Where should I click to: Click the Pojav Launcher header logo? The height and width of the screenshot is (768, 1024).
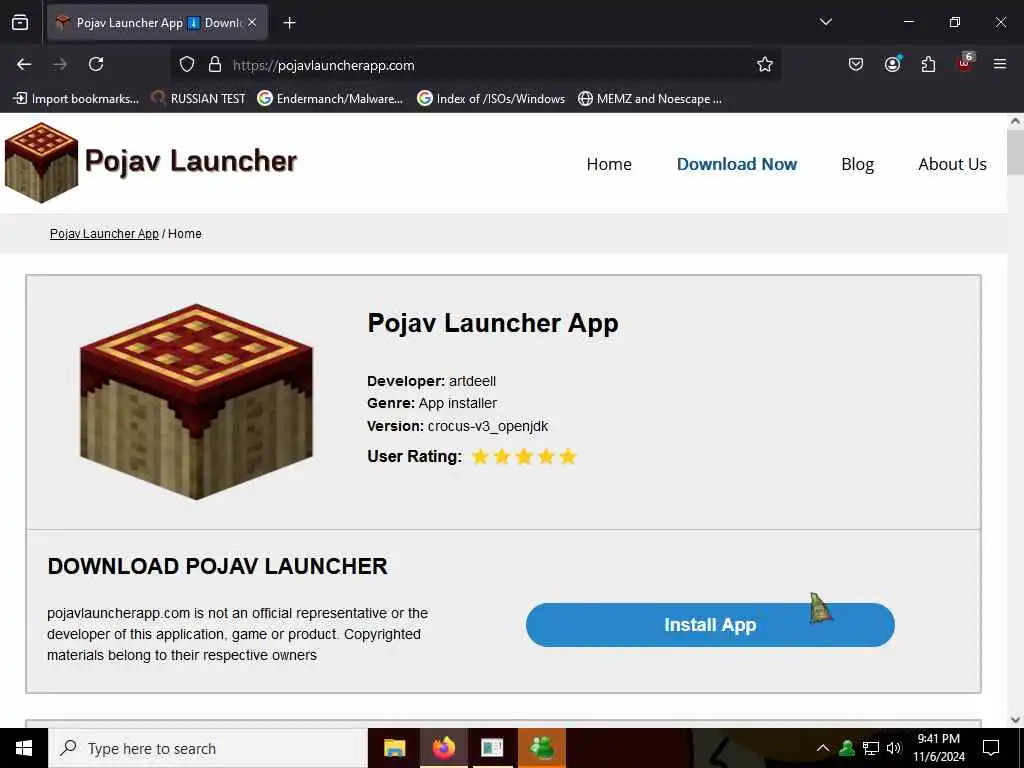(151, 163)
